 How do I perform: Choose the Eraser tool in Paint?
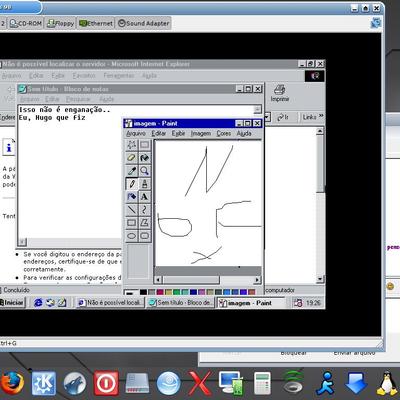132,158
